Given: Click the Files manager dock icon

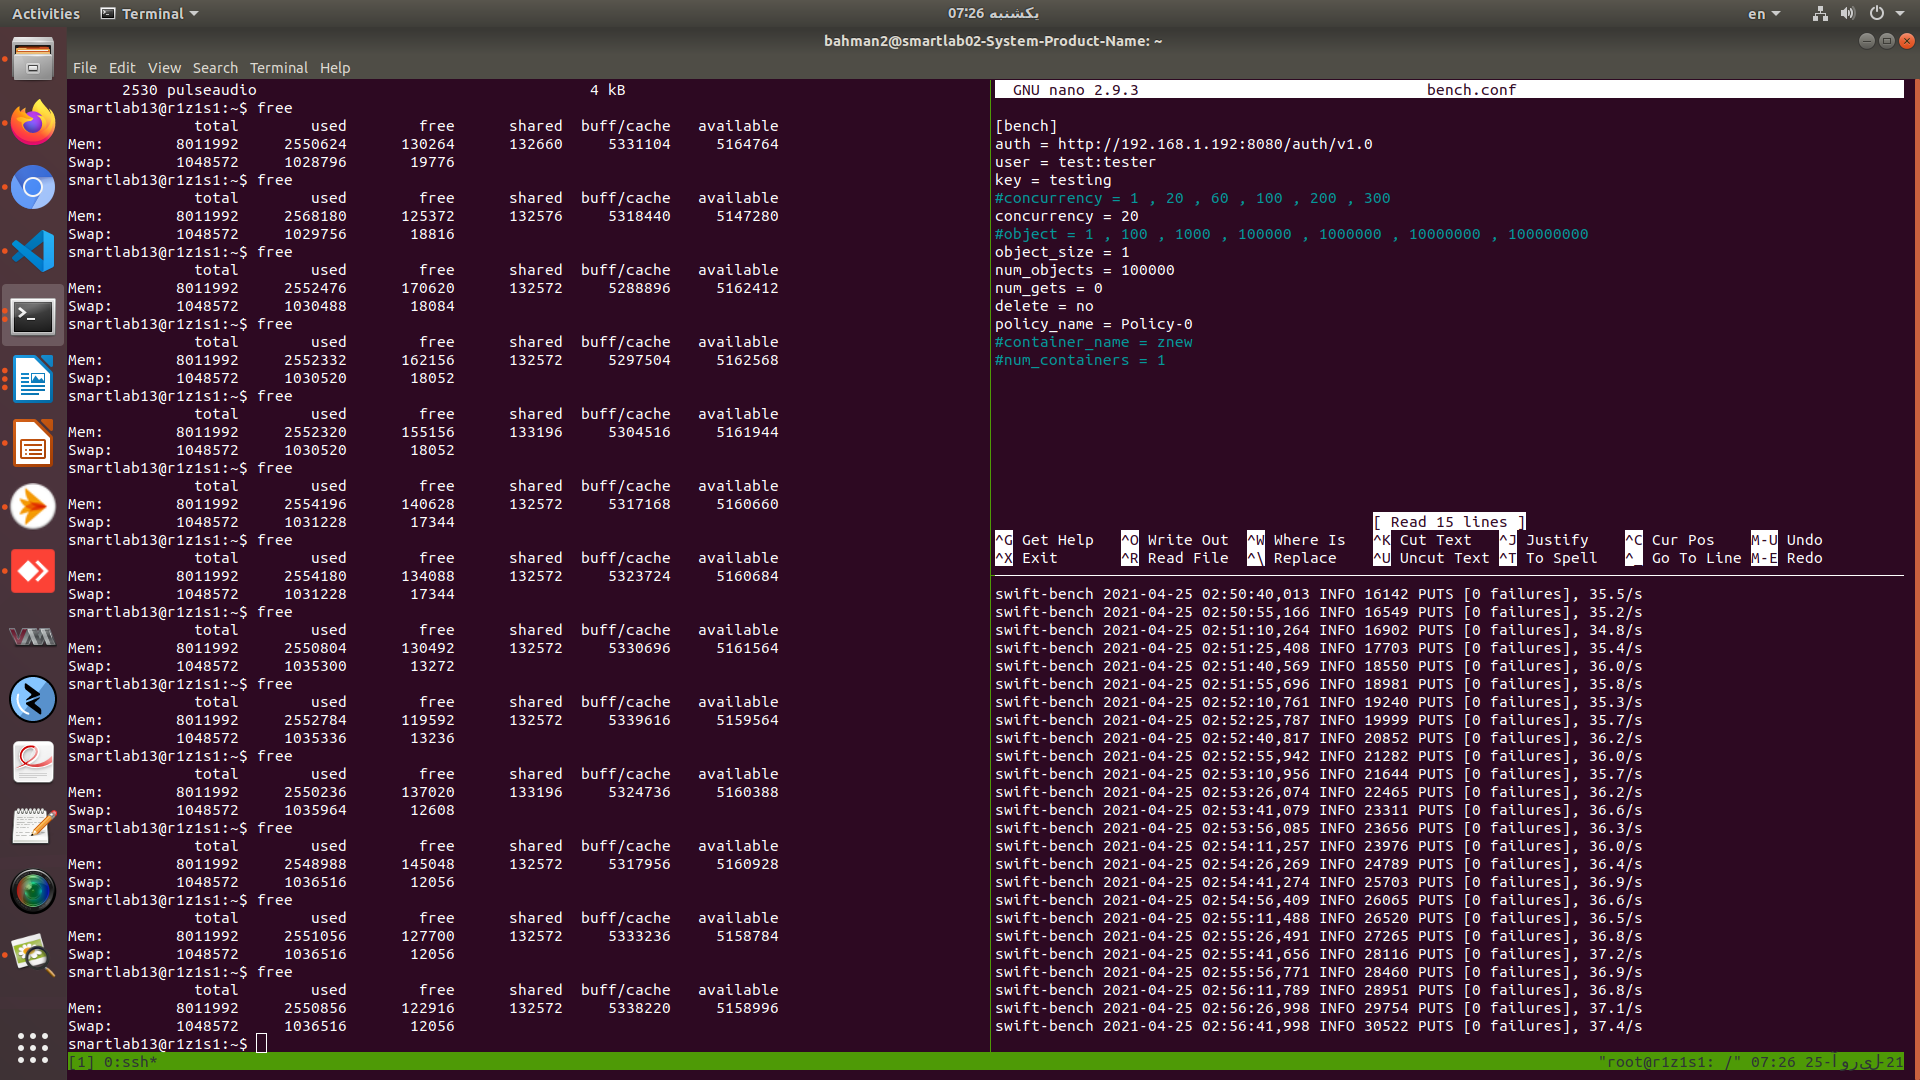Looking at the screenshot, I should 33,60.
